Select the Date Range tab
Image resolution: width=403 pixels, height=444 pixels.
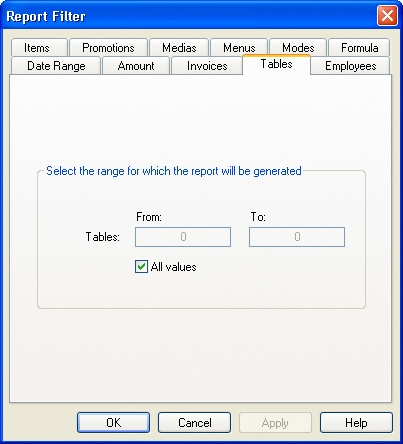tap(56, 66)
